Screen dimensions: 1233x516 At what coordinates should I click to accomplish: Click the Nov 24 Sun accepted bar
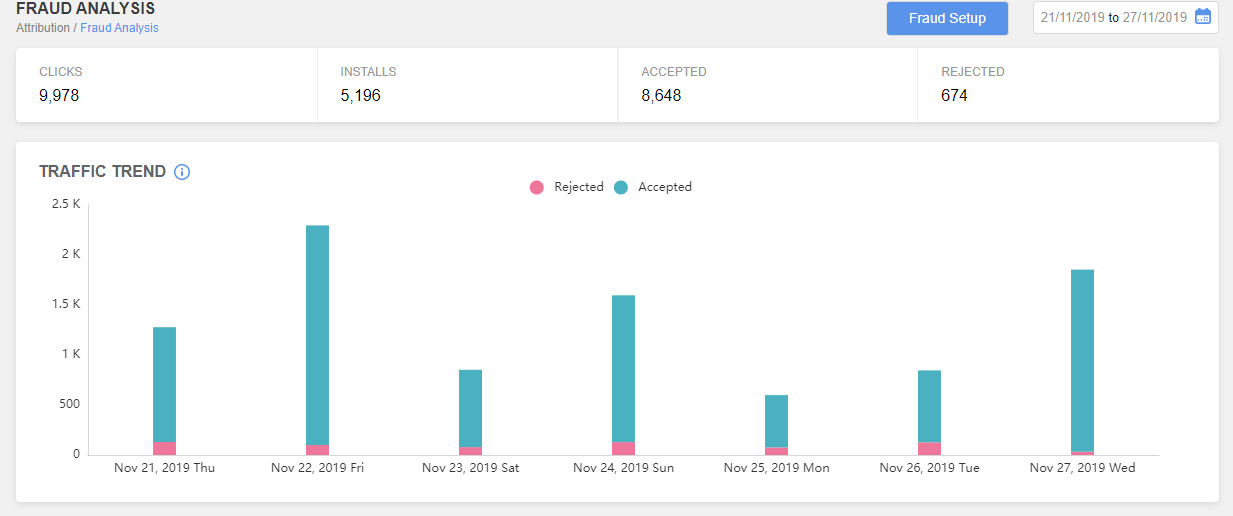point(623,368)
